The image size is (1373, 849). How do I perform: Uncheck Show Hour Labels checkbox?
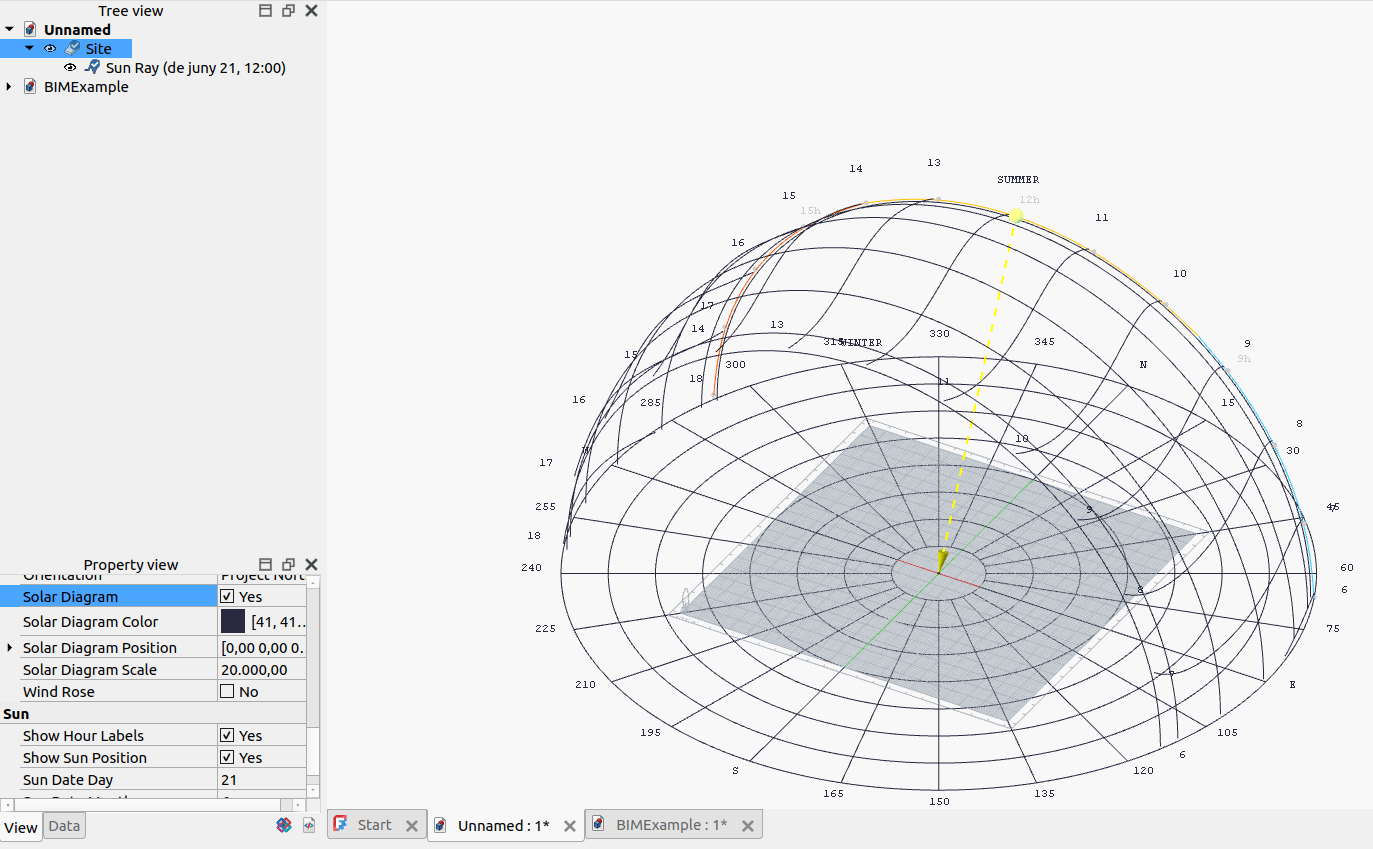[227, 736]
